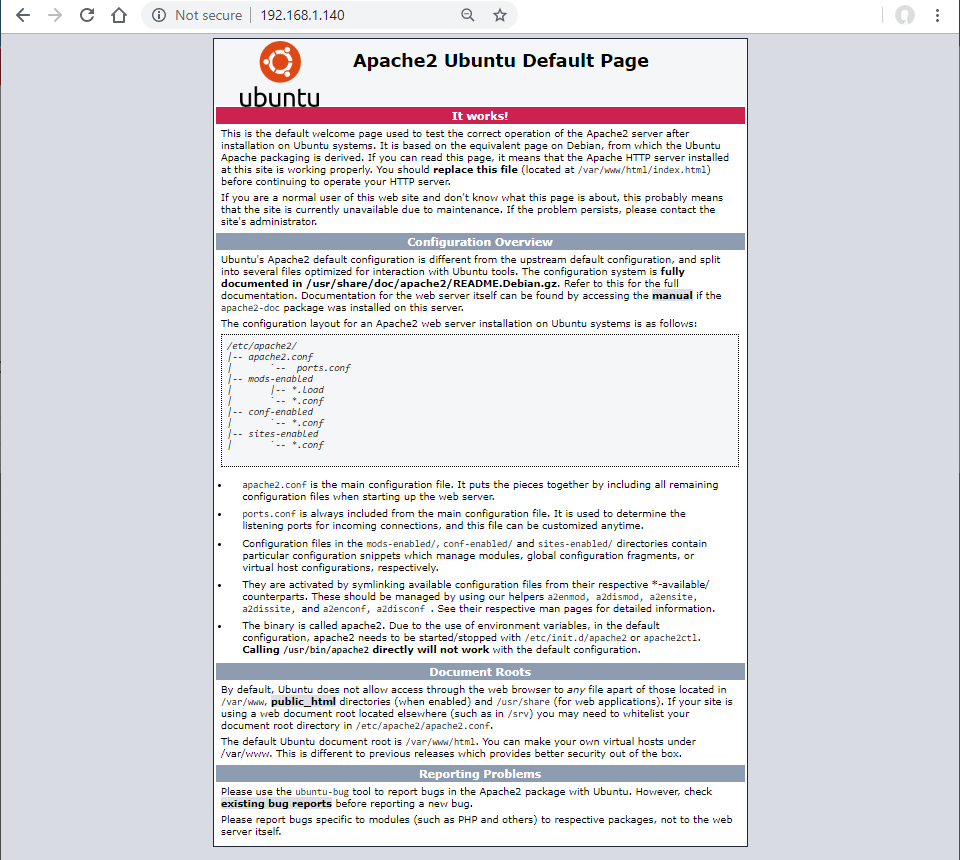The width and height of the screenshot is (960, 860).
Task: Click the apache2-doc package name
Action: click(x=250, y=308)
